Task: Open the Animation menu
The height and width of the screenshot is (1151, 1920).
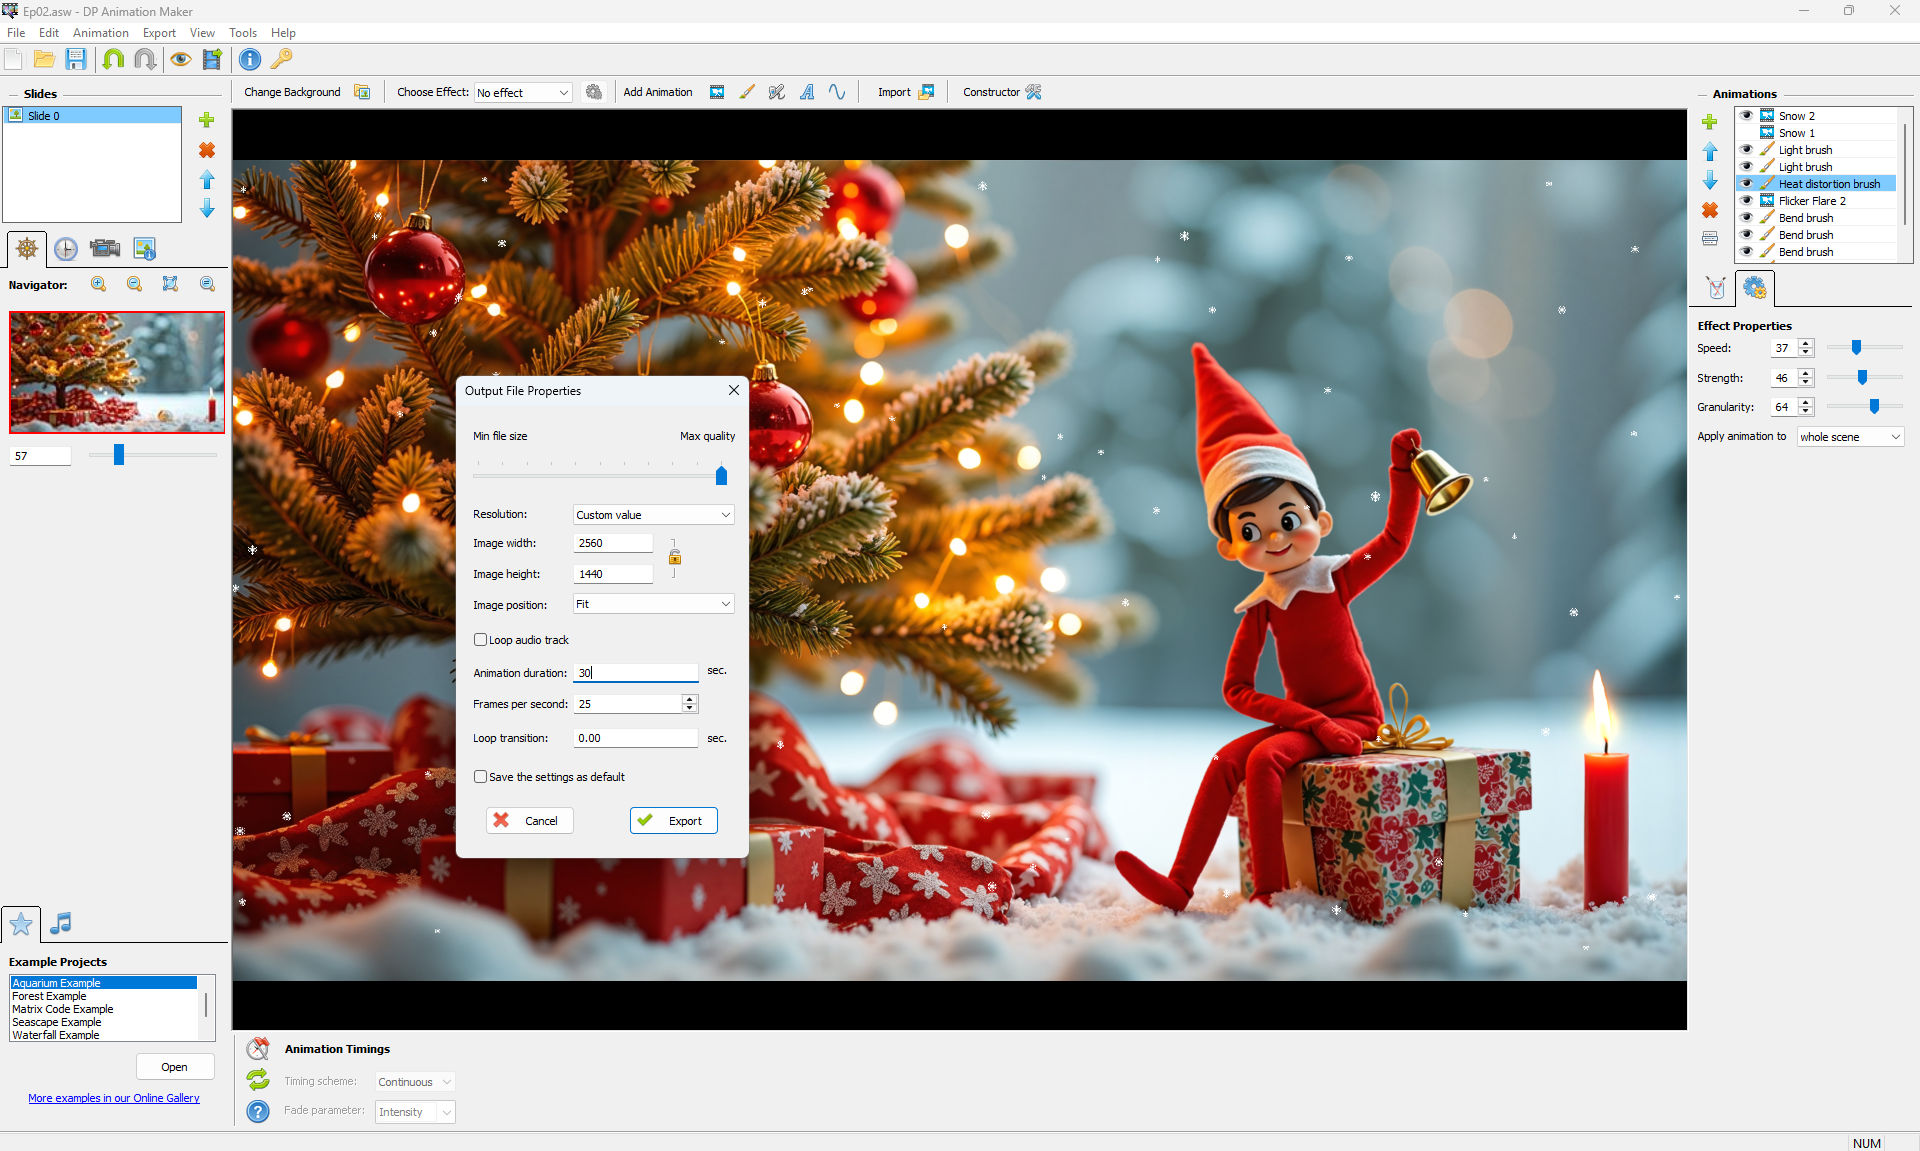Action: coord(100,33)
